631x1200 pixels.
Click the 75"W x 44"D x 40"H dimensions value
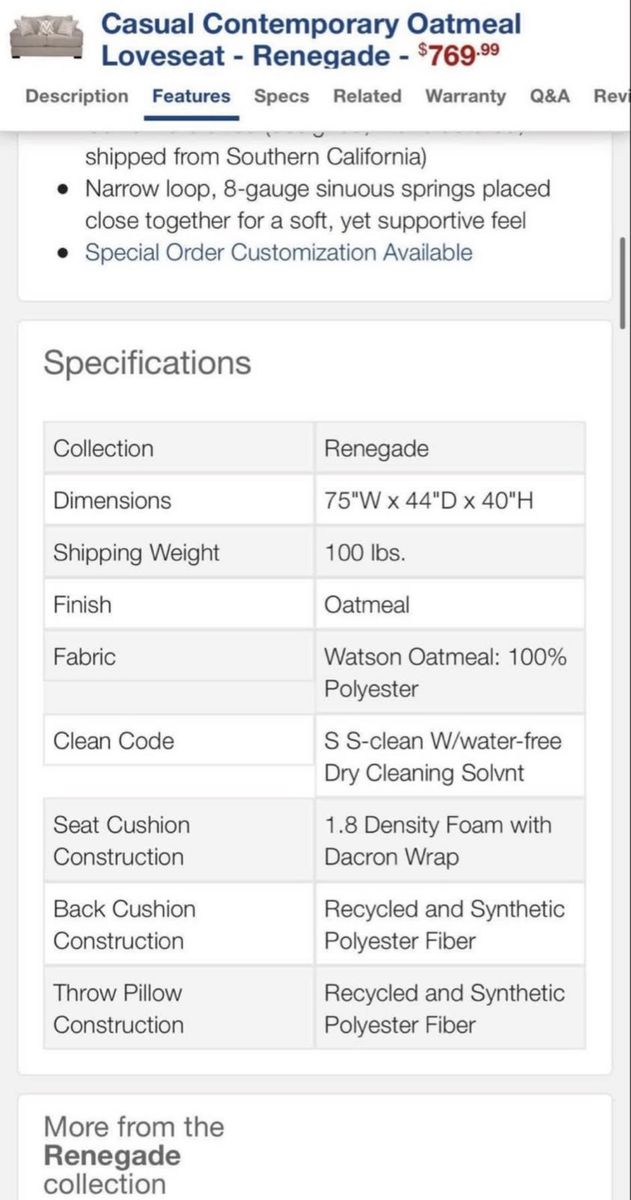point(429,500)
